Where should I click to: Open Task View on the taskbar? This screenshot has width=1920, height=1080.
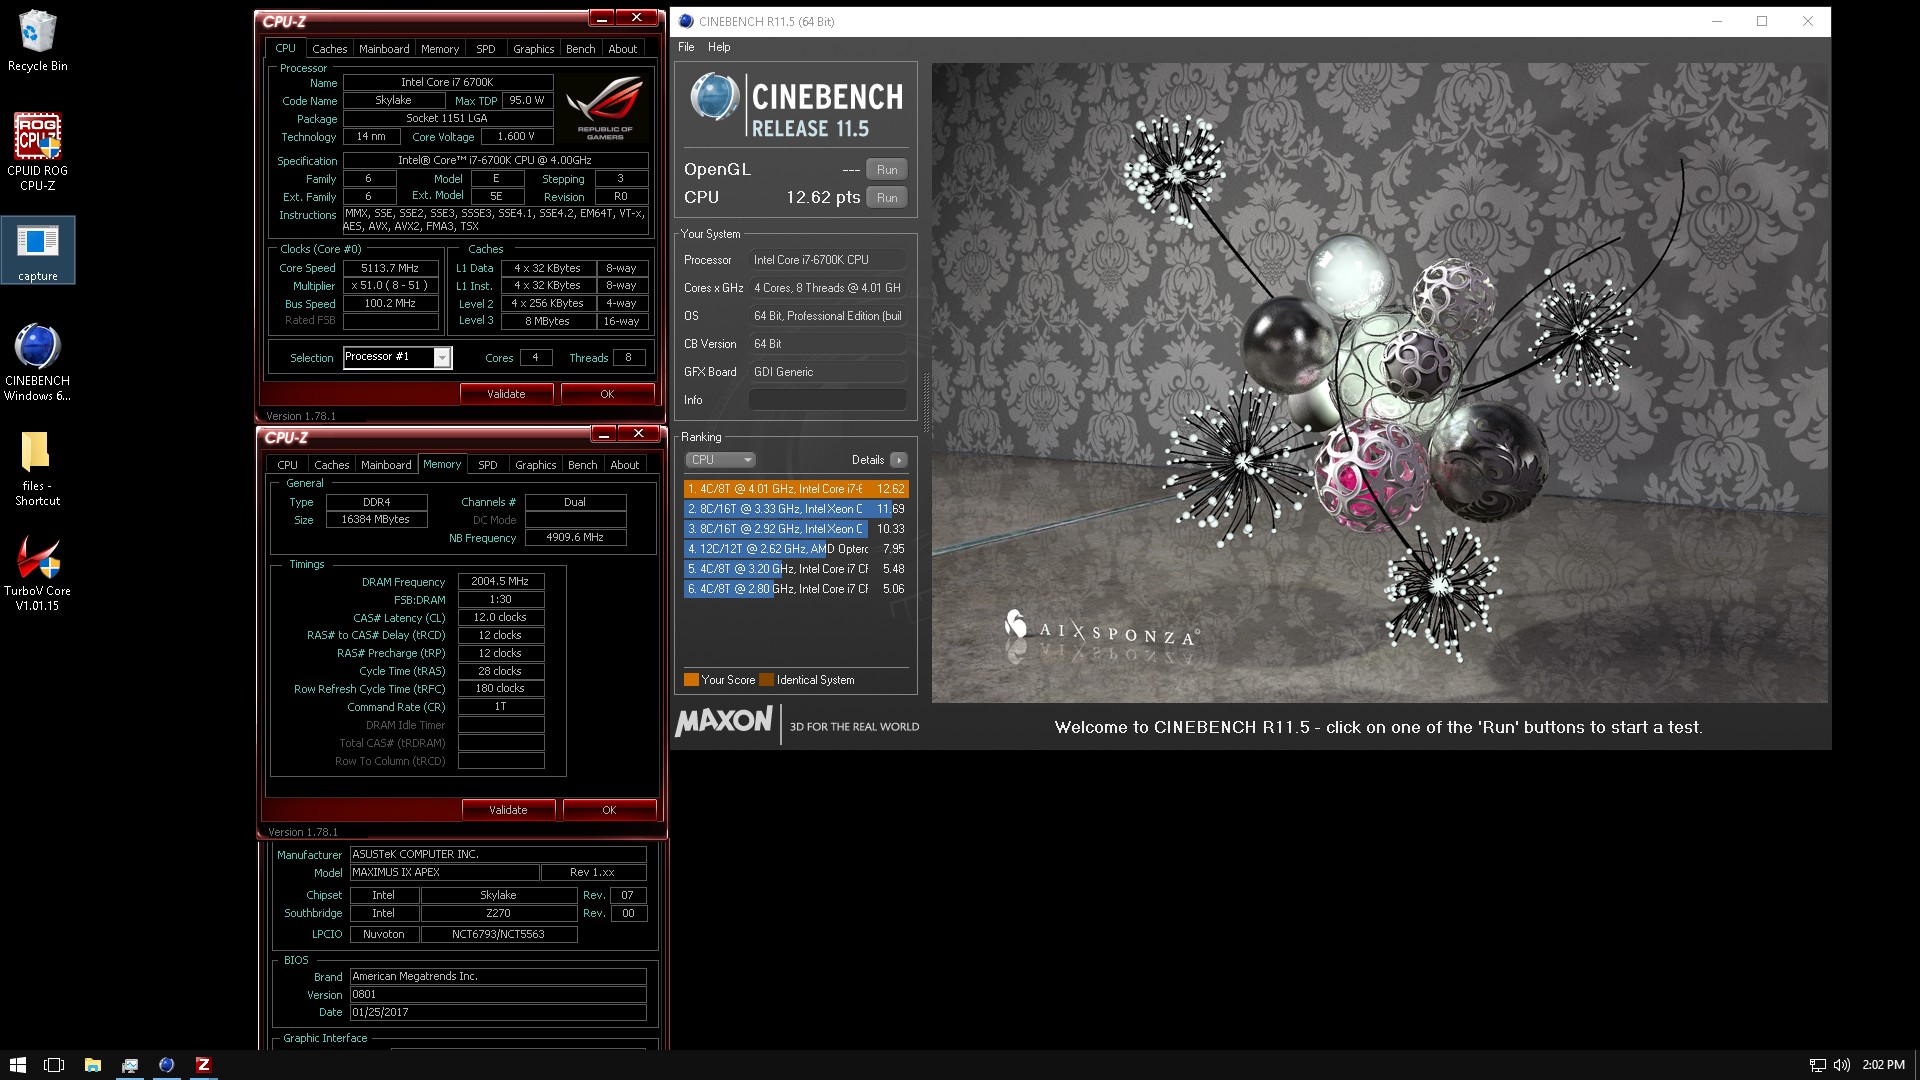point(54,1065)
